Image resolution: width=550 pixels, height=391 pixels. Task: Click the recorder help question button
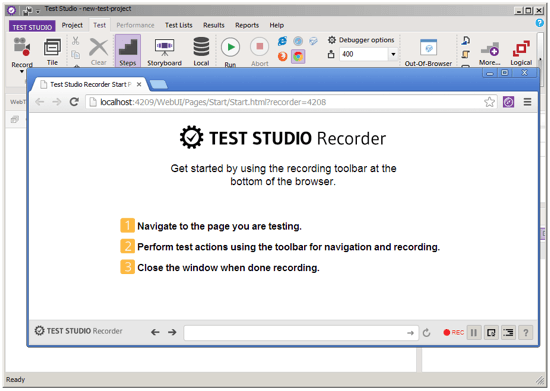click(525, 332)
